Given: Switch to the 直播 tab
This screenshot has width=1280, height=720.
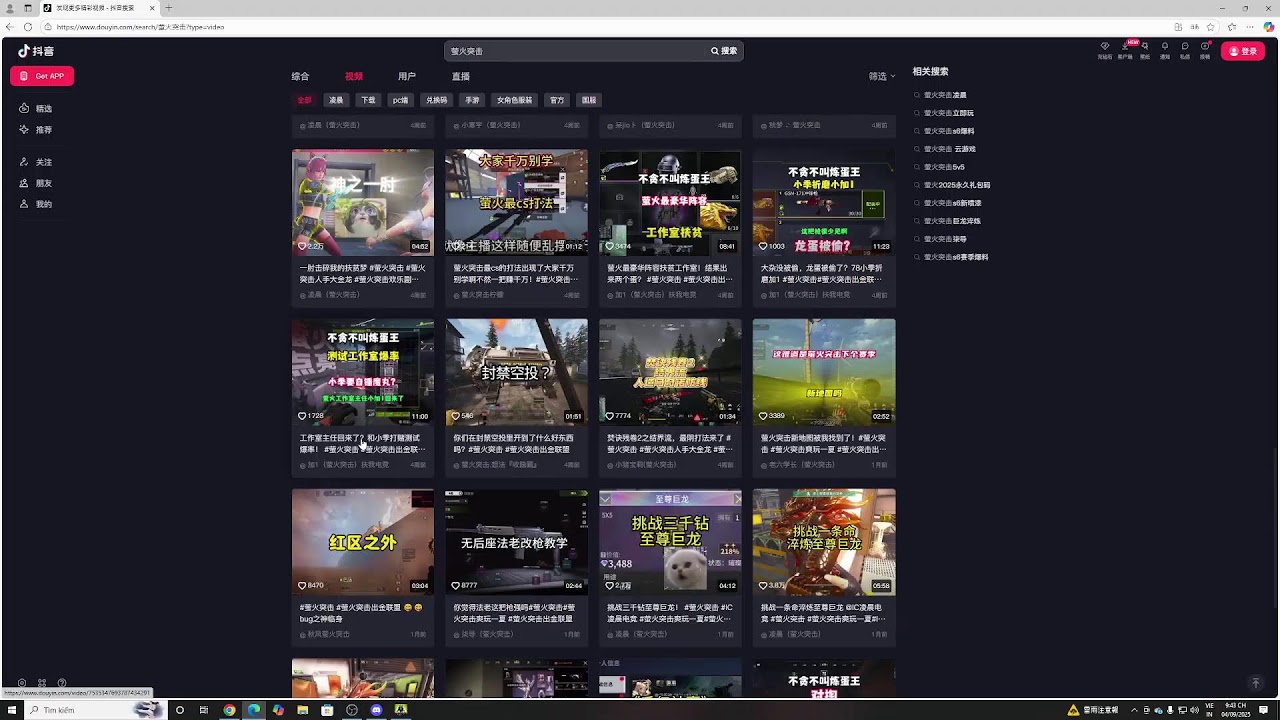Looking at the screenshot, I should pos(461,76).
